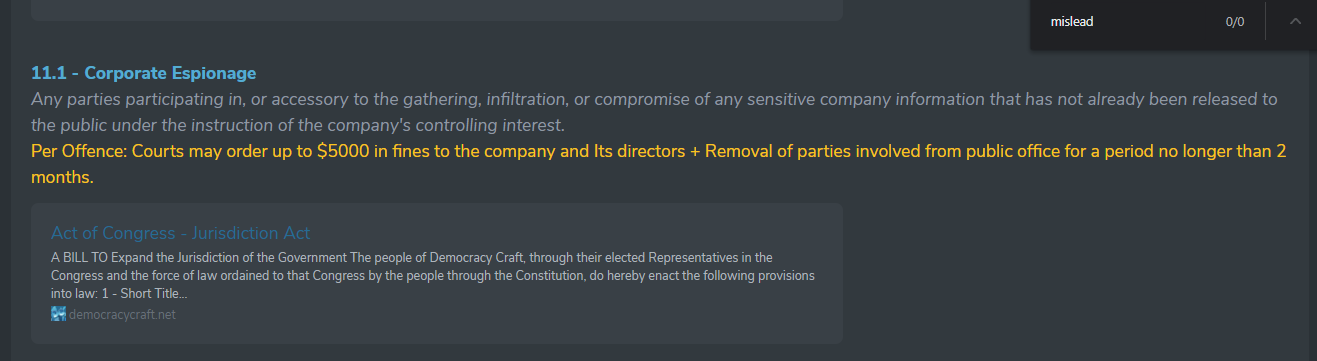Click the italic Corporate Espionage definition paragraph
Viewport: 1317px width, 361px height.
coord(654,112)
